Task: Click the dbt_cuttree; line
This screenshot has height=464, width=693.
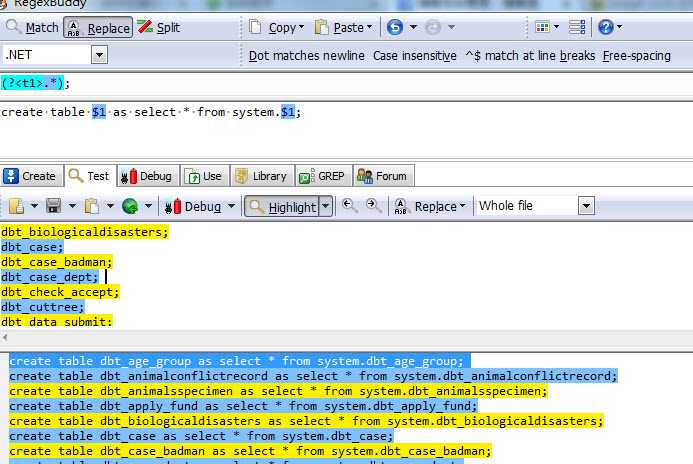Action: [x=42, y=307]
